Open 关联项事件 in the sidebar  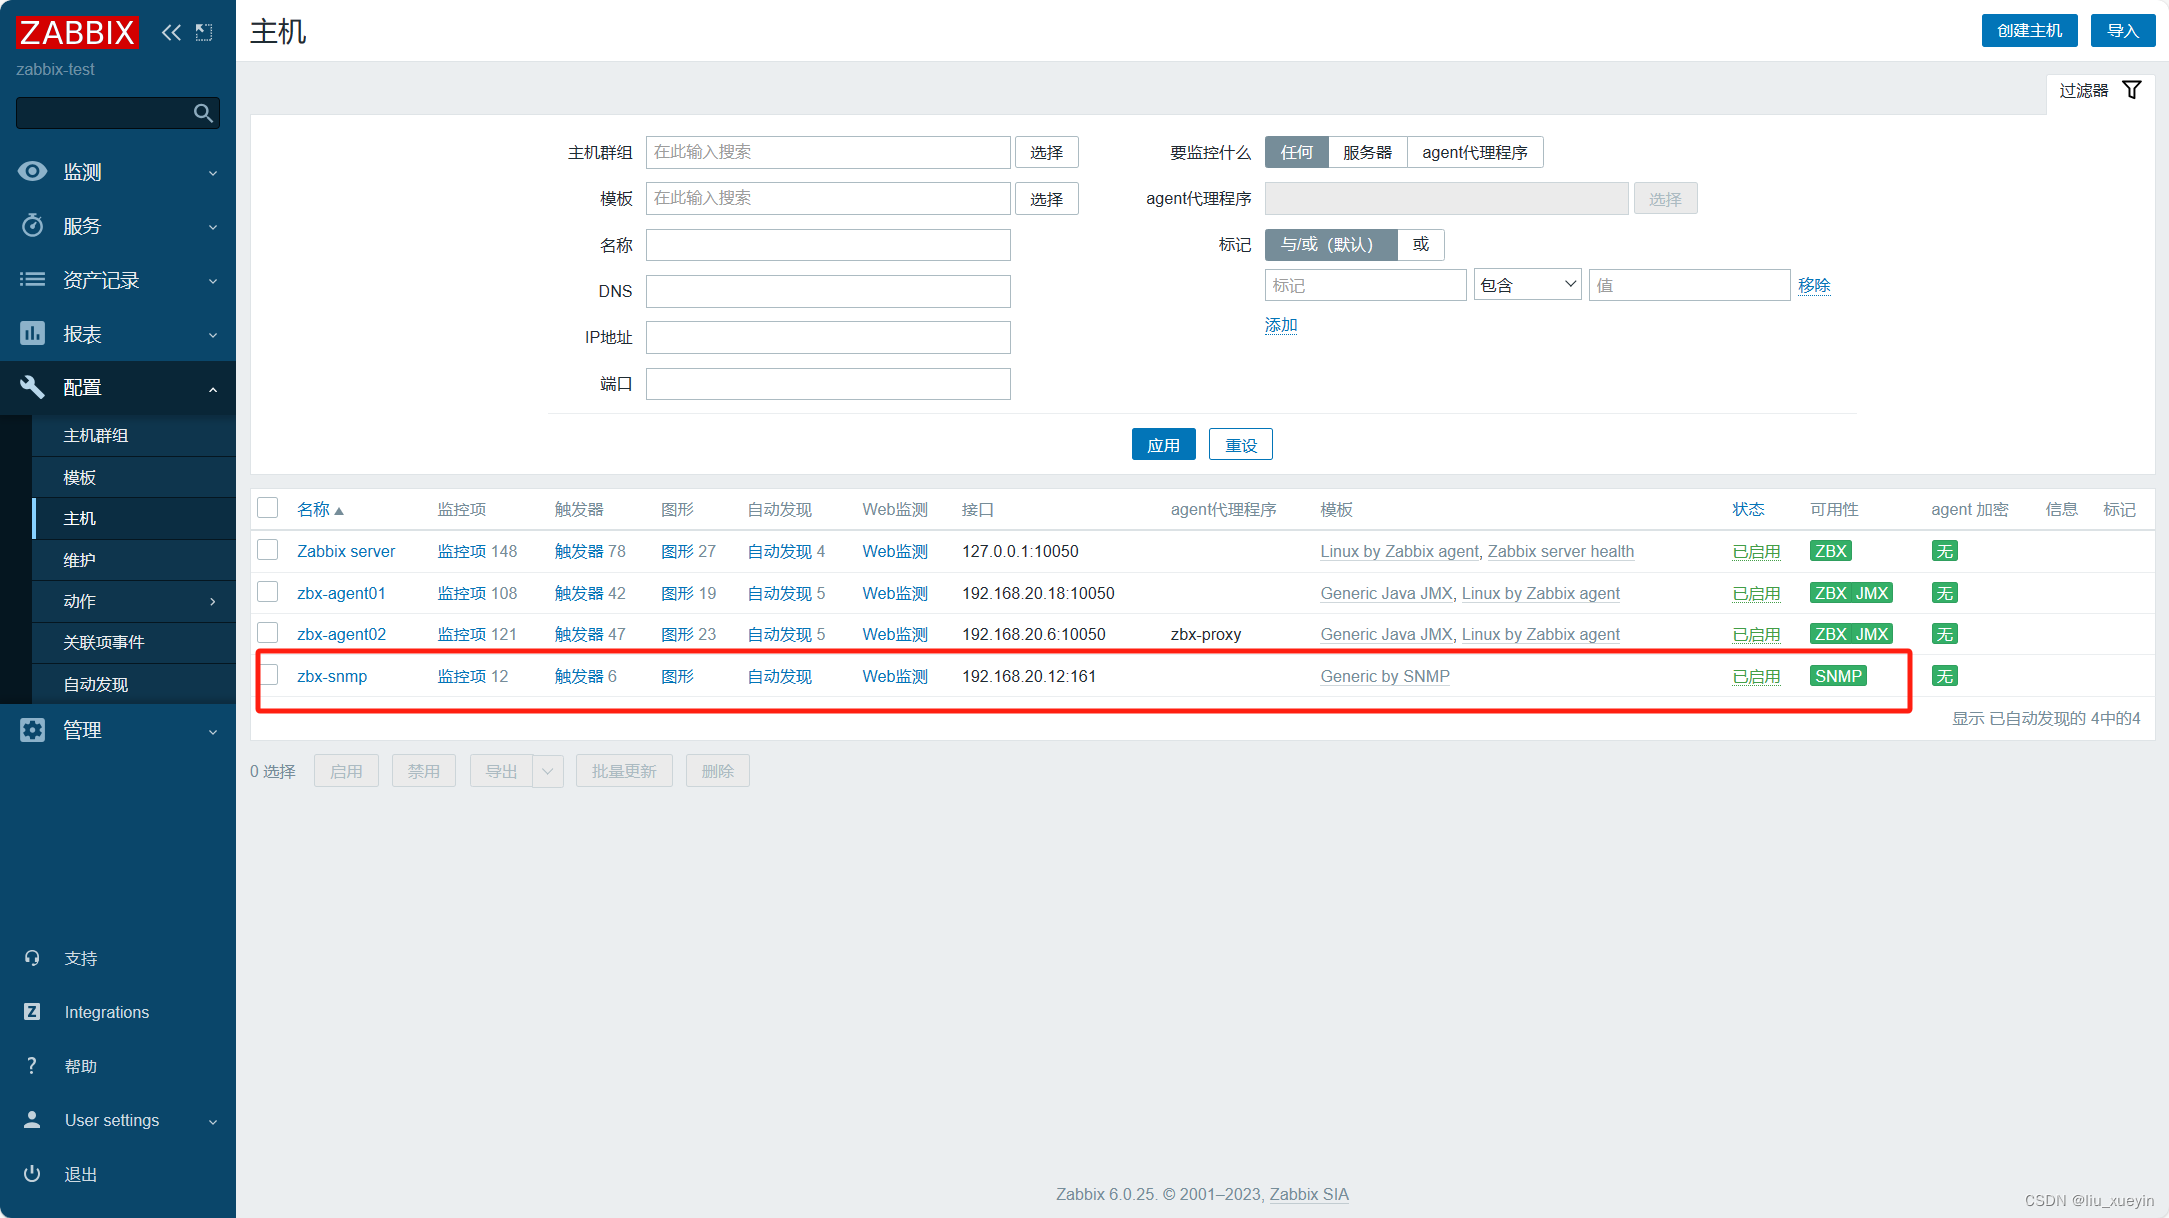[103, 642]
